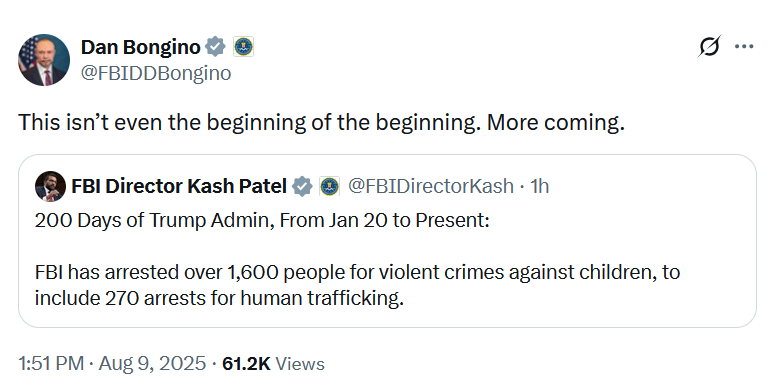
Task: Click the Dan Bongino display name
Action: pyautogui.click(x=140, y=47)
